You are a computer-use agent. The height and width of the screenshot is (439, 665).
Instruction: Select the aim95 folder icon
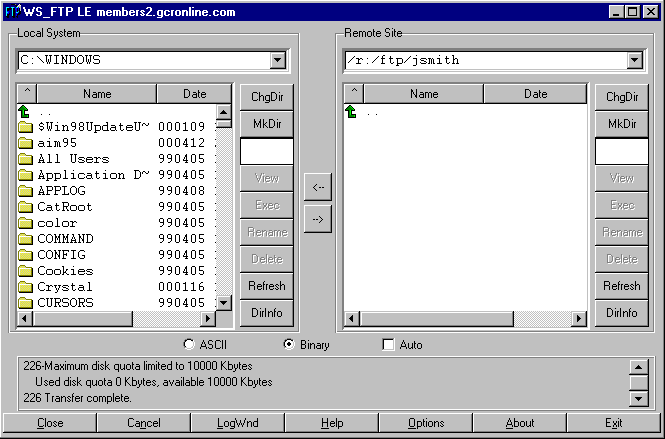(x=25, y=143)
